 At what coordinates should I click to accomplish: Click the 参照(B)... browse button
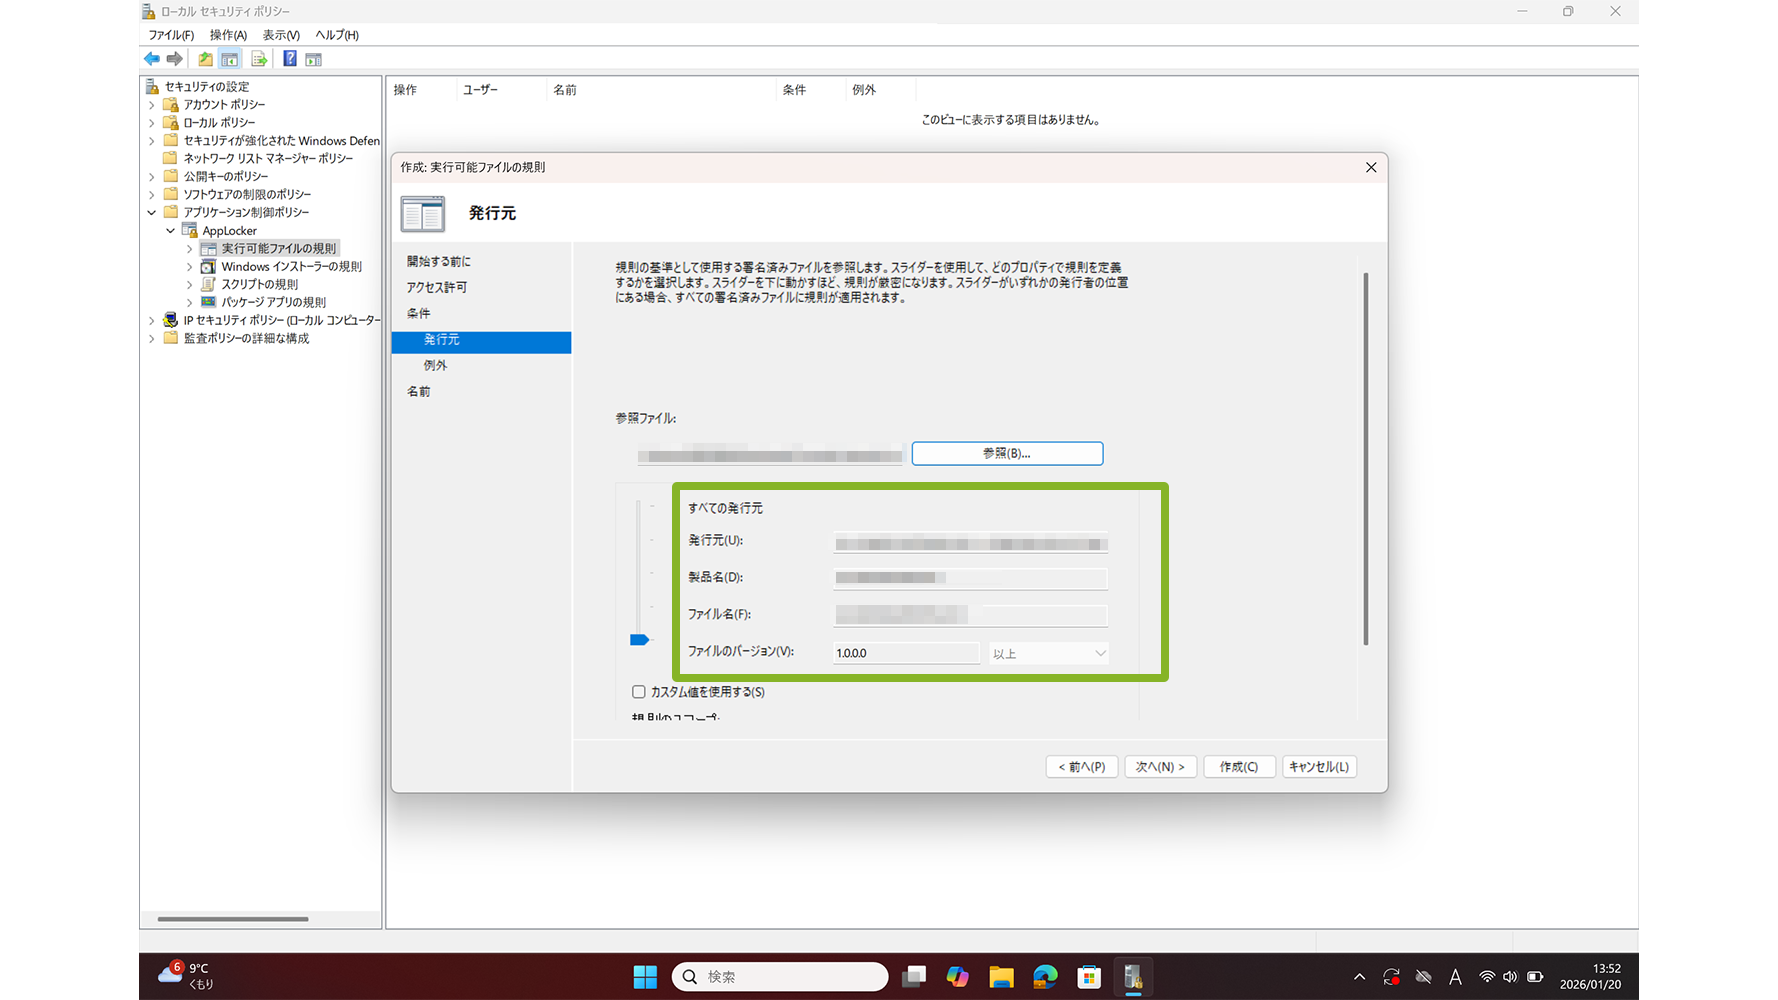coord(1007,454)
